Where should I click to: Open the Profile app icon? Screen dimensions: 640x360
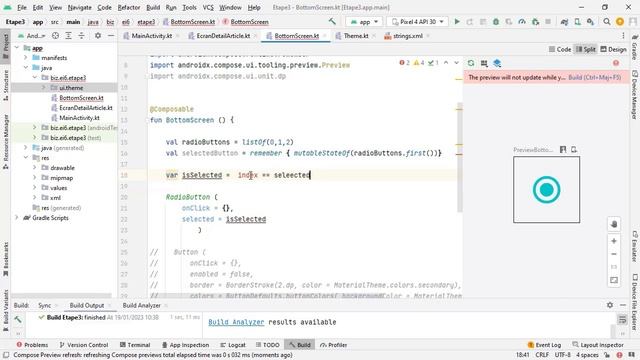click(x=522, y=22)
